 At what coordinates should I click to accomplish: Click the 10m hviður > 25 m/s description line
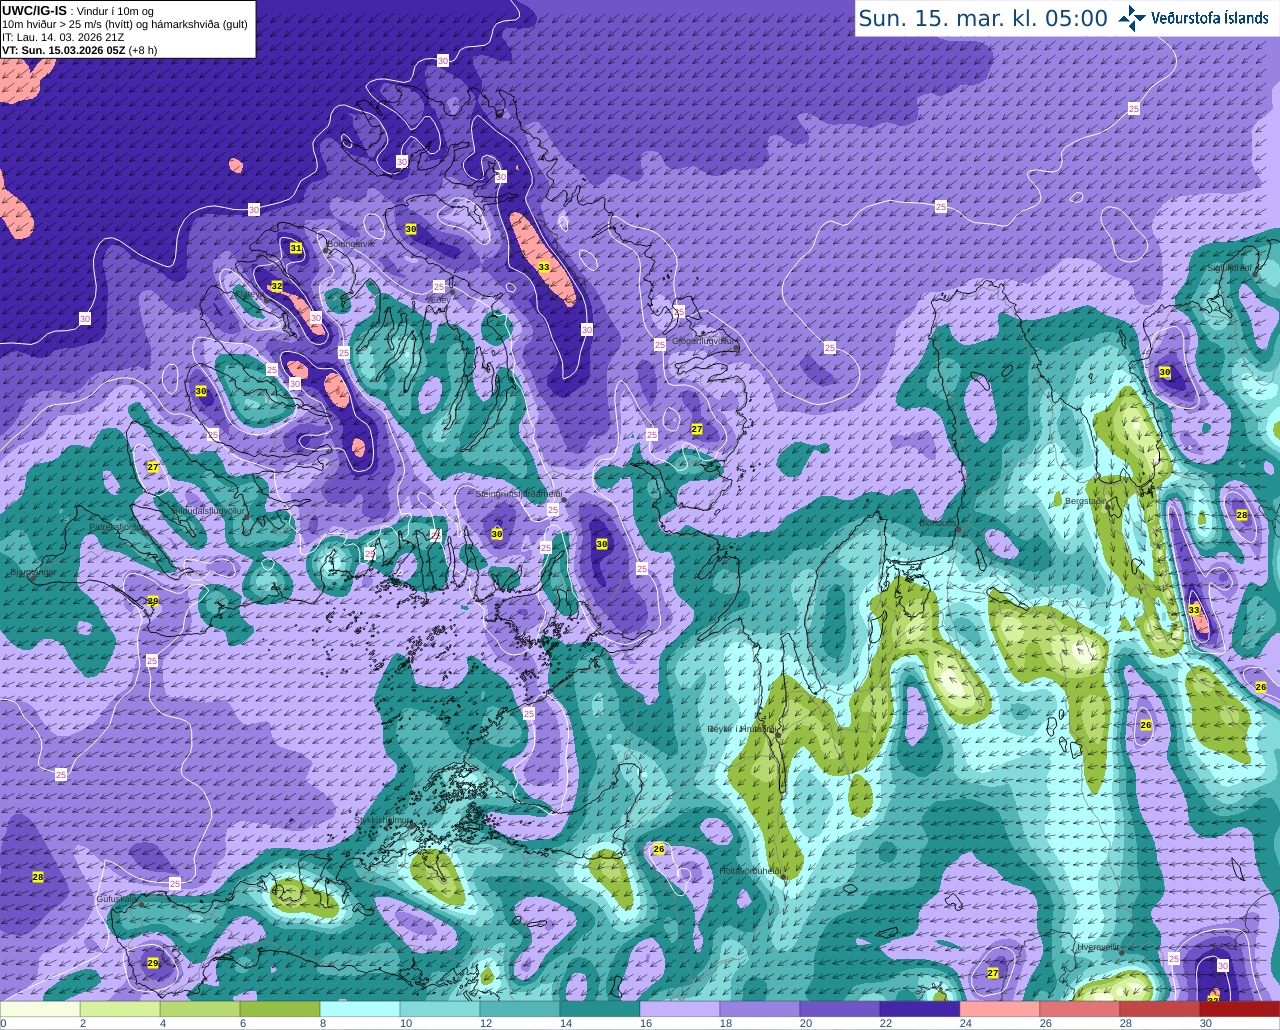click(x=125, y=24)
